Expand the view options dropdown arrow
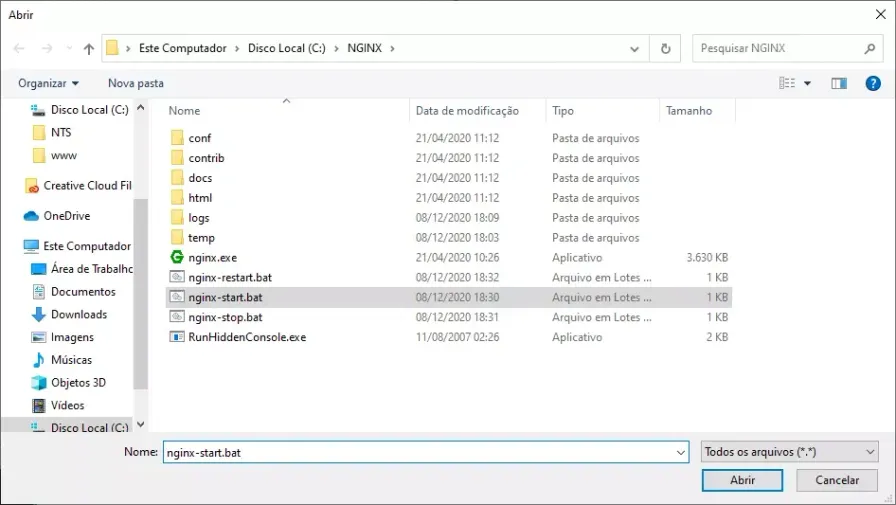This screenshot has width=896, height=505. tap(807, 83)
